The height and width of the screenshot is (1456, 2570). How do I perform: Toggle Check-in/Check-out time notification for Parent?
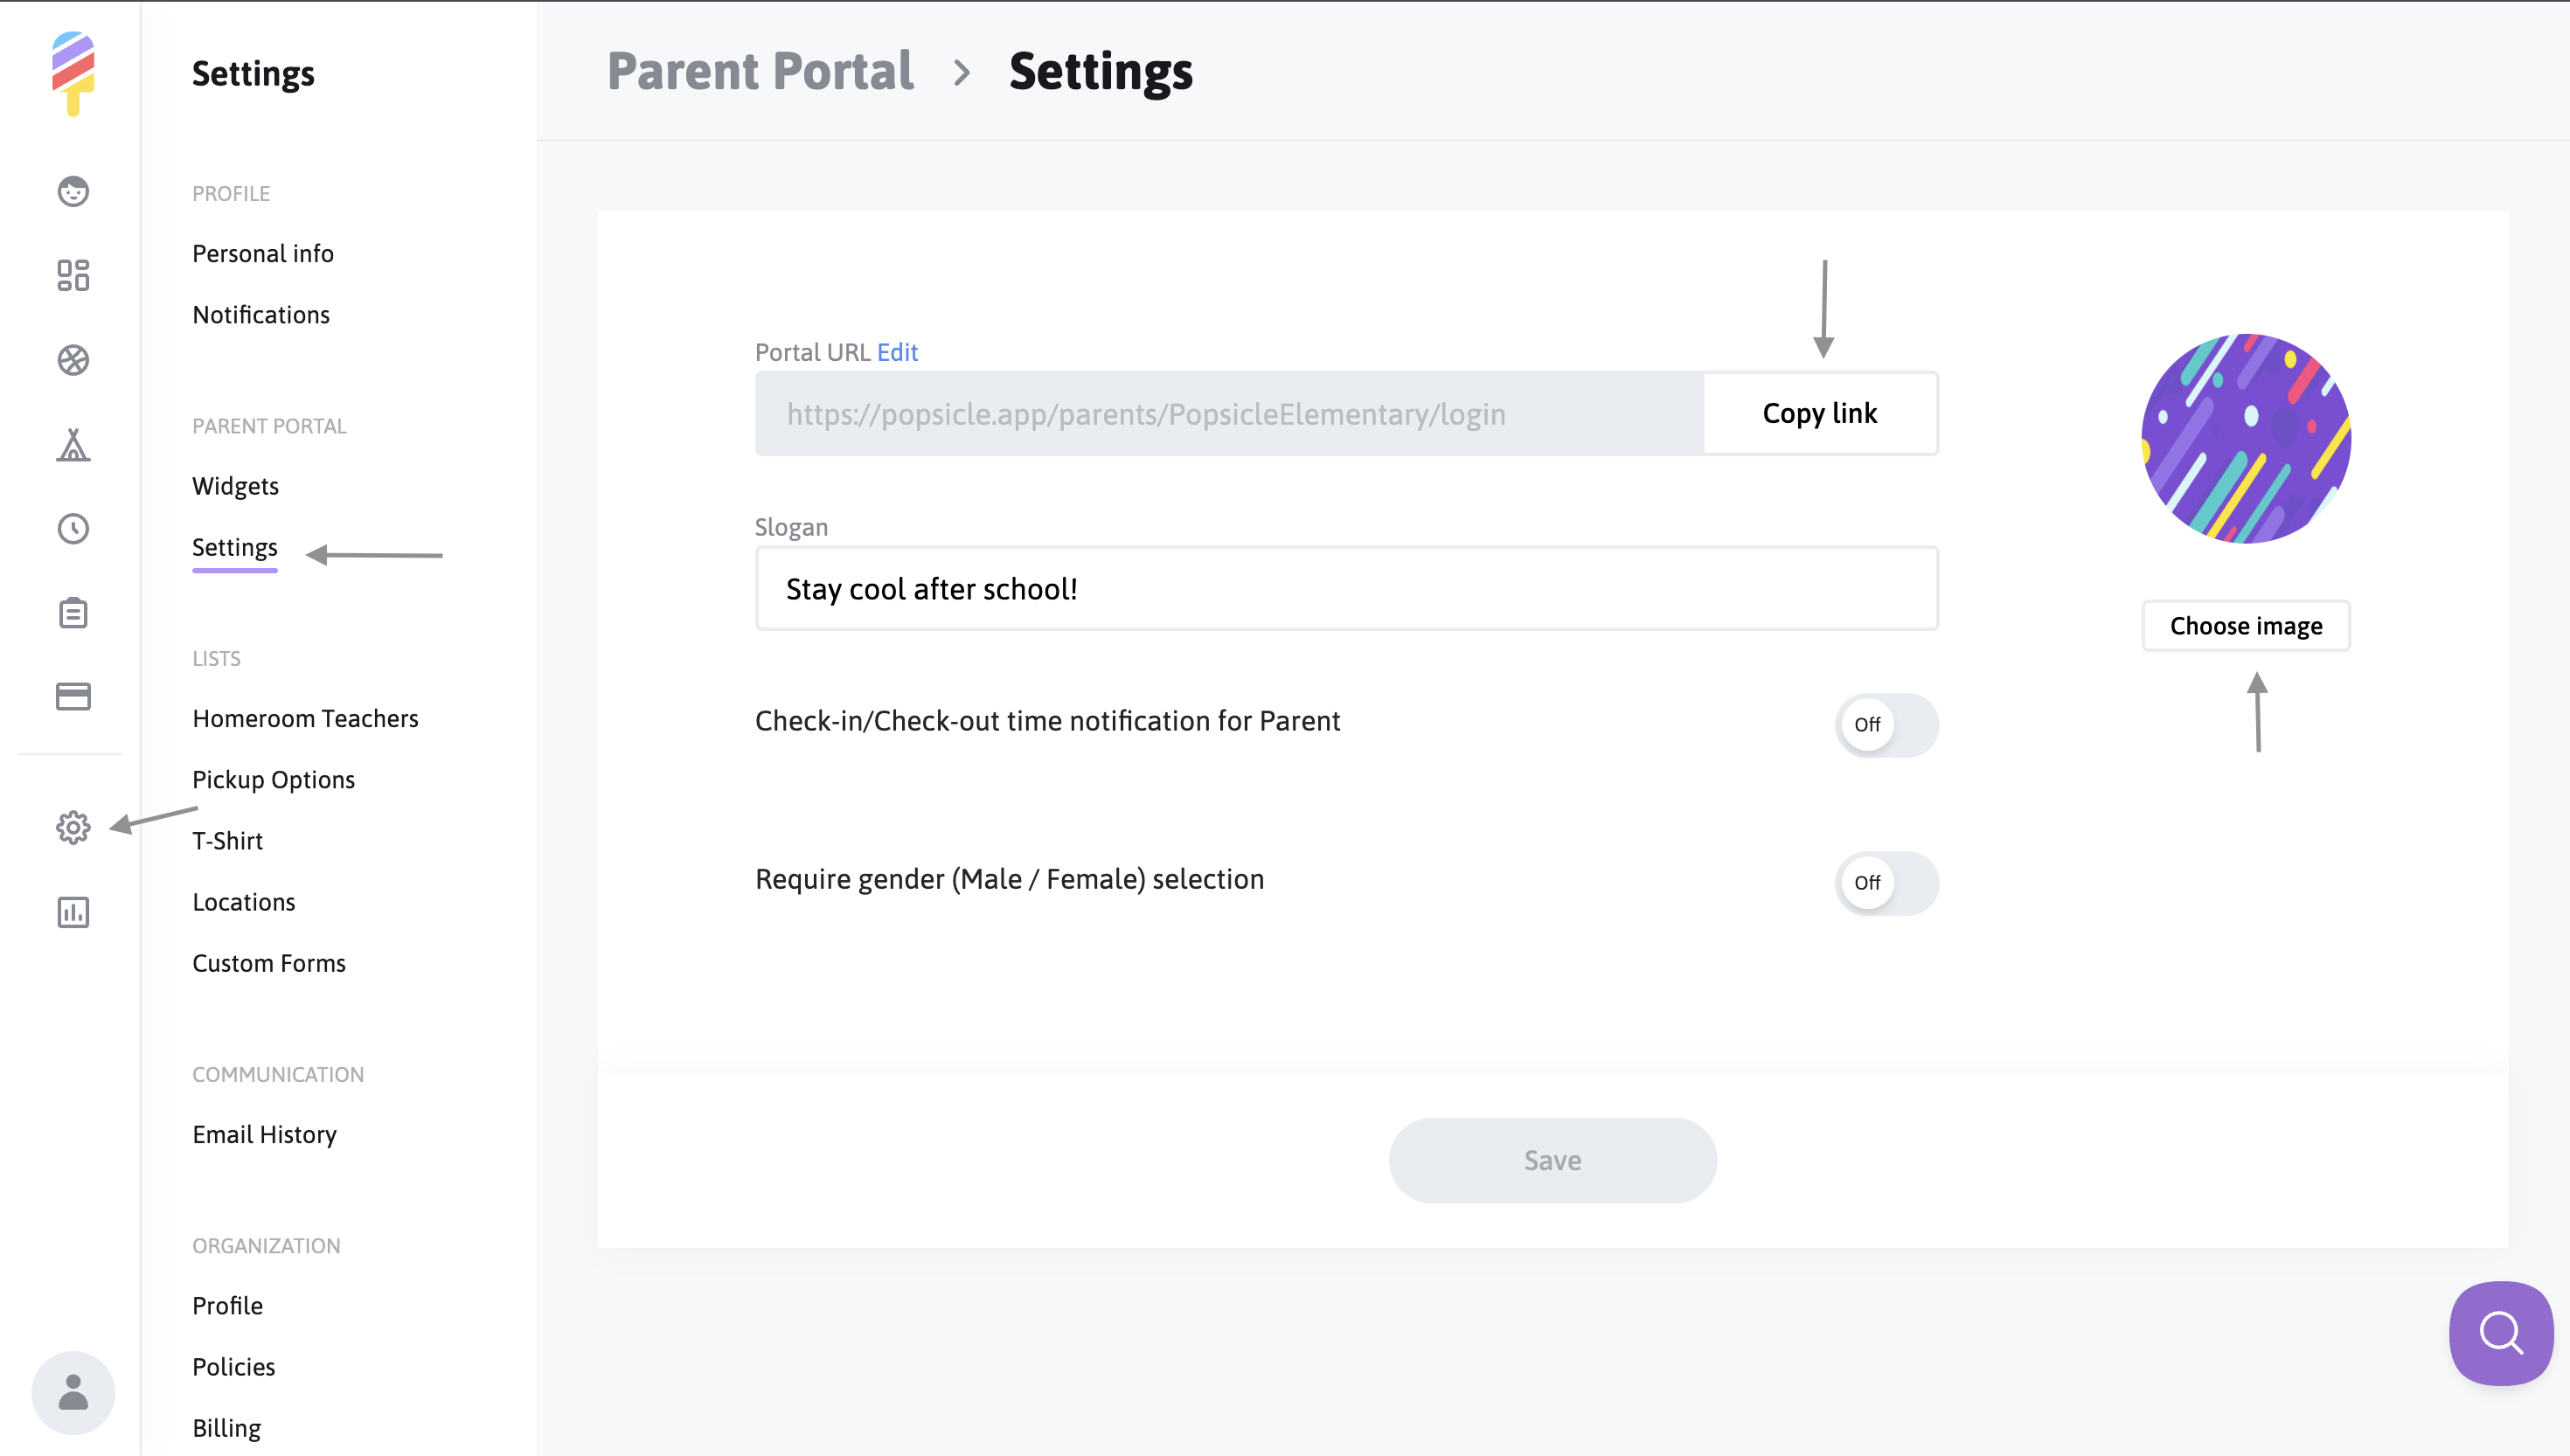pos(1886,724)
